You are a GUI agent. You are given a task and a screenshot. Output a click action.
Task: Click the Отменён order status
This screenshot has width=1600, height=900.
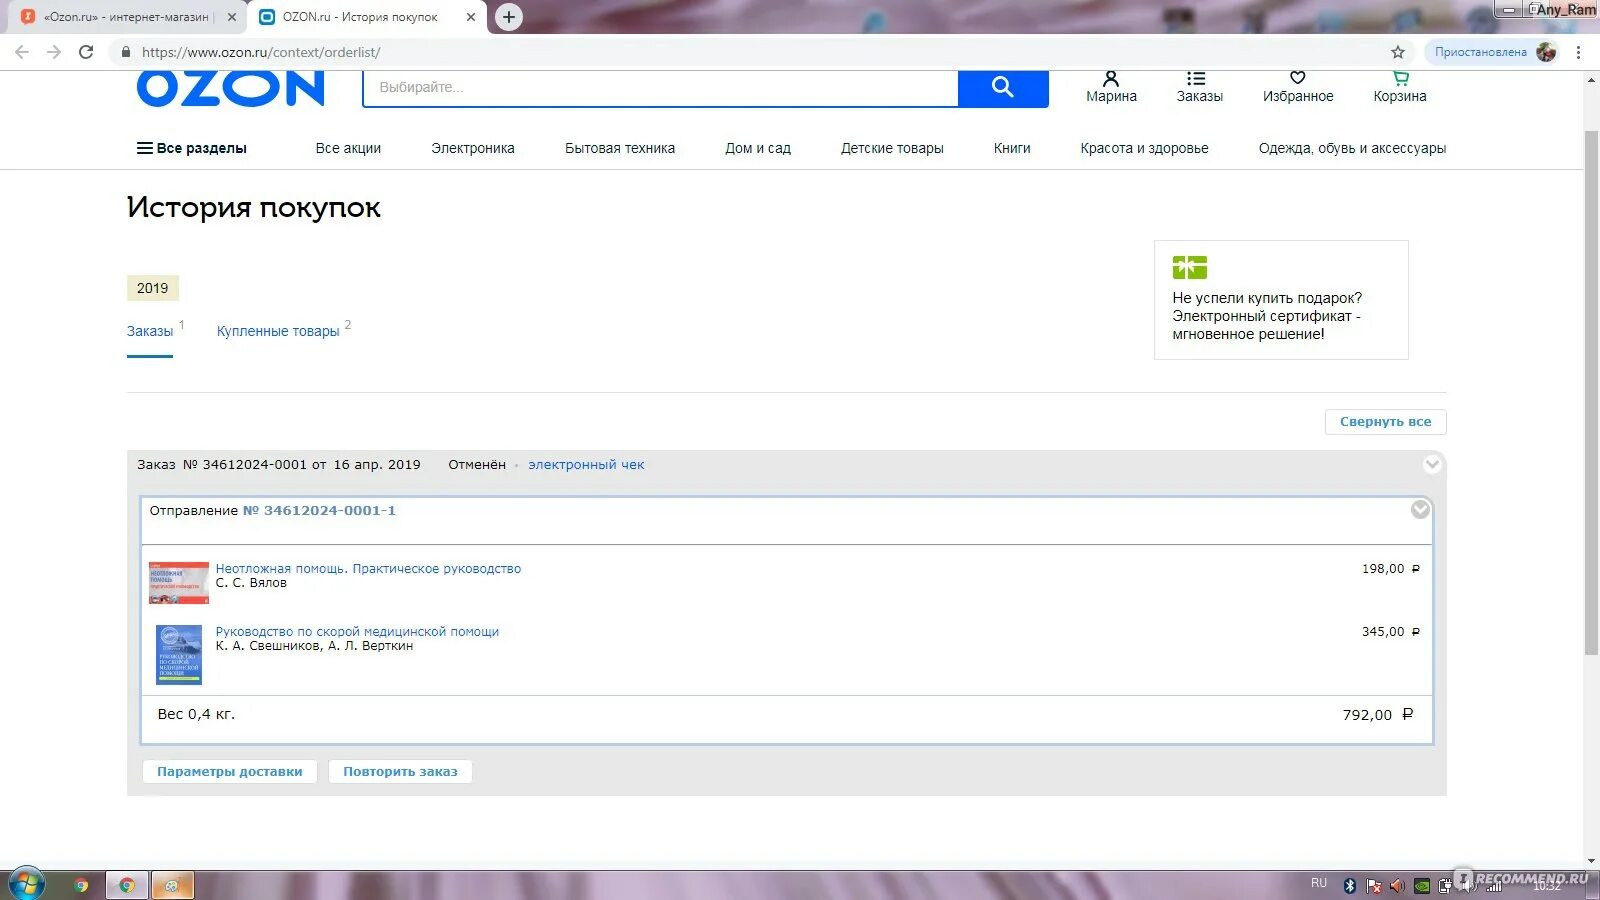pos(477,465)
